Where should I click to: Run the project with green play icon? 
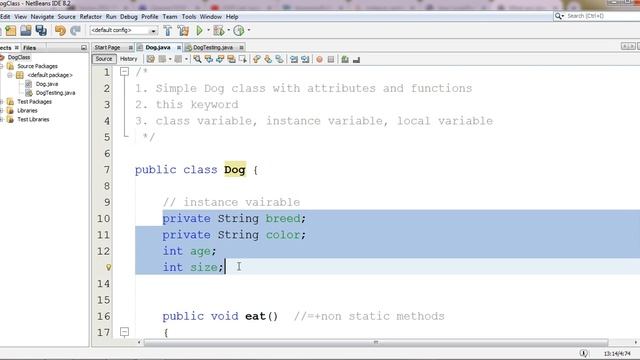[x=200, y=31]
